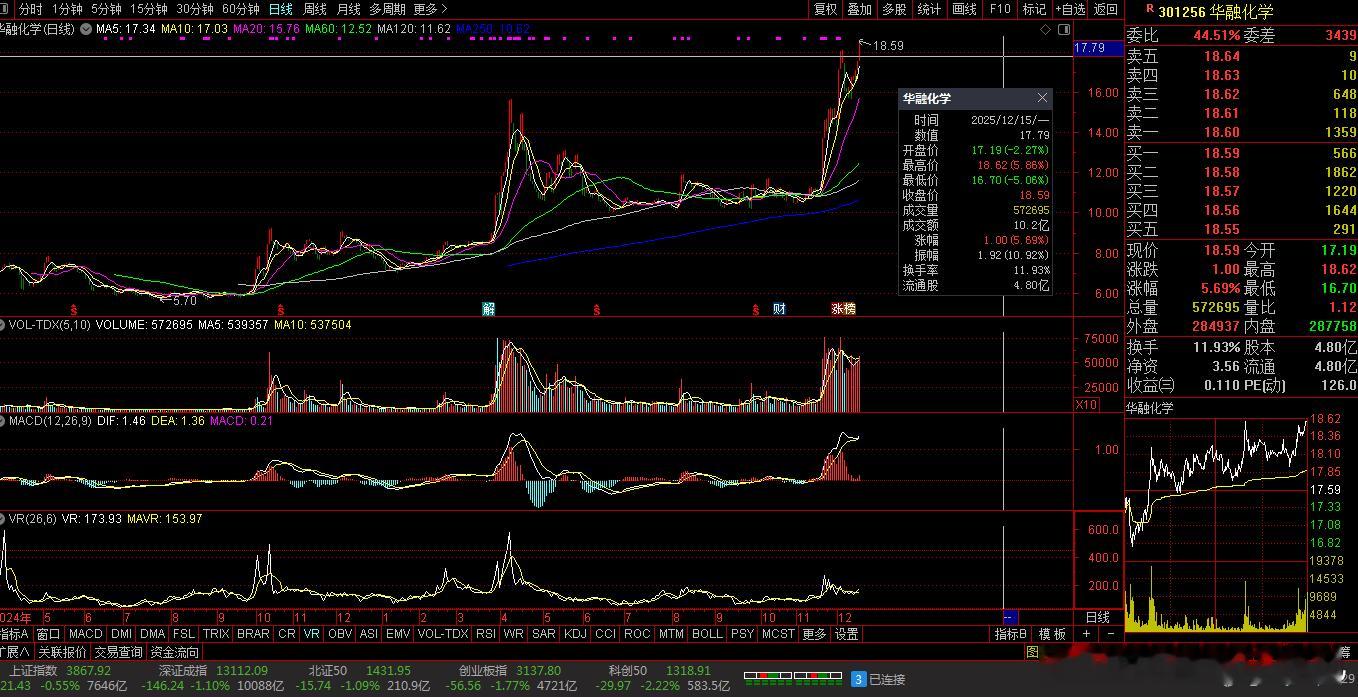Open the MA settings dropdown arrow beside the chart title
This screenshot has width=1358, height=697.
point(84,29)
